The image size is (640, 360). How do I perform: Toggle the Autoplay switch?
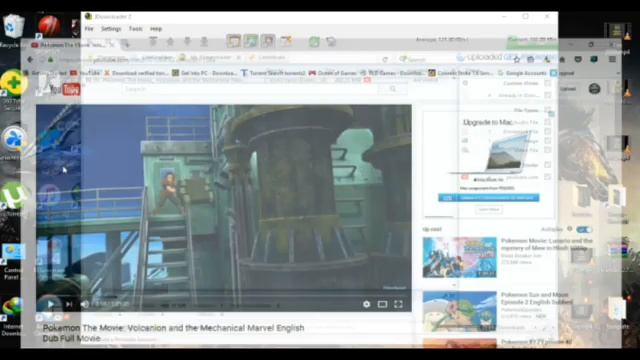click(584, 230)
